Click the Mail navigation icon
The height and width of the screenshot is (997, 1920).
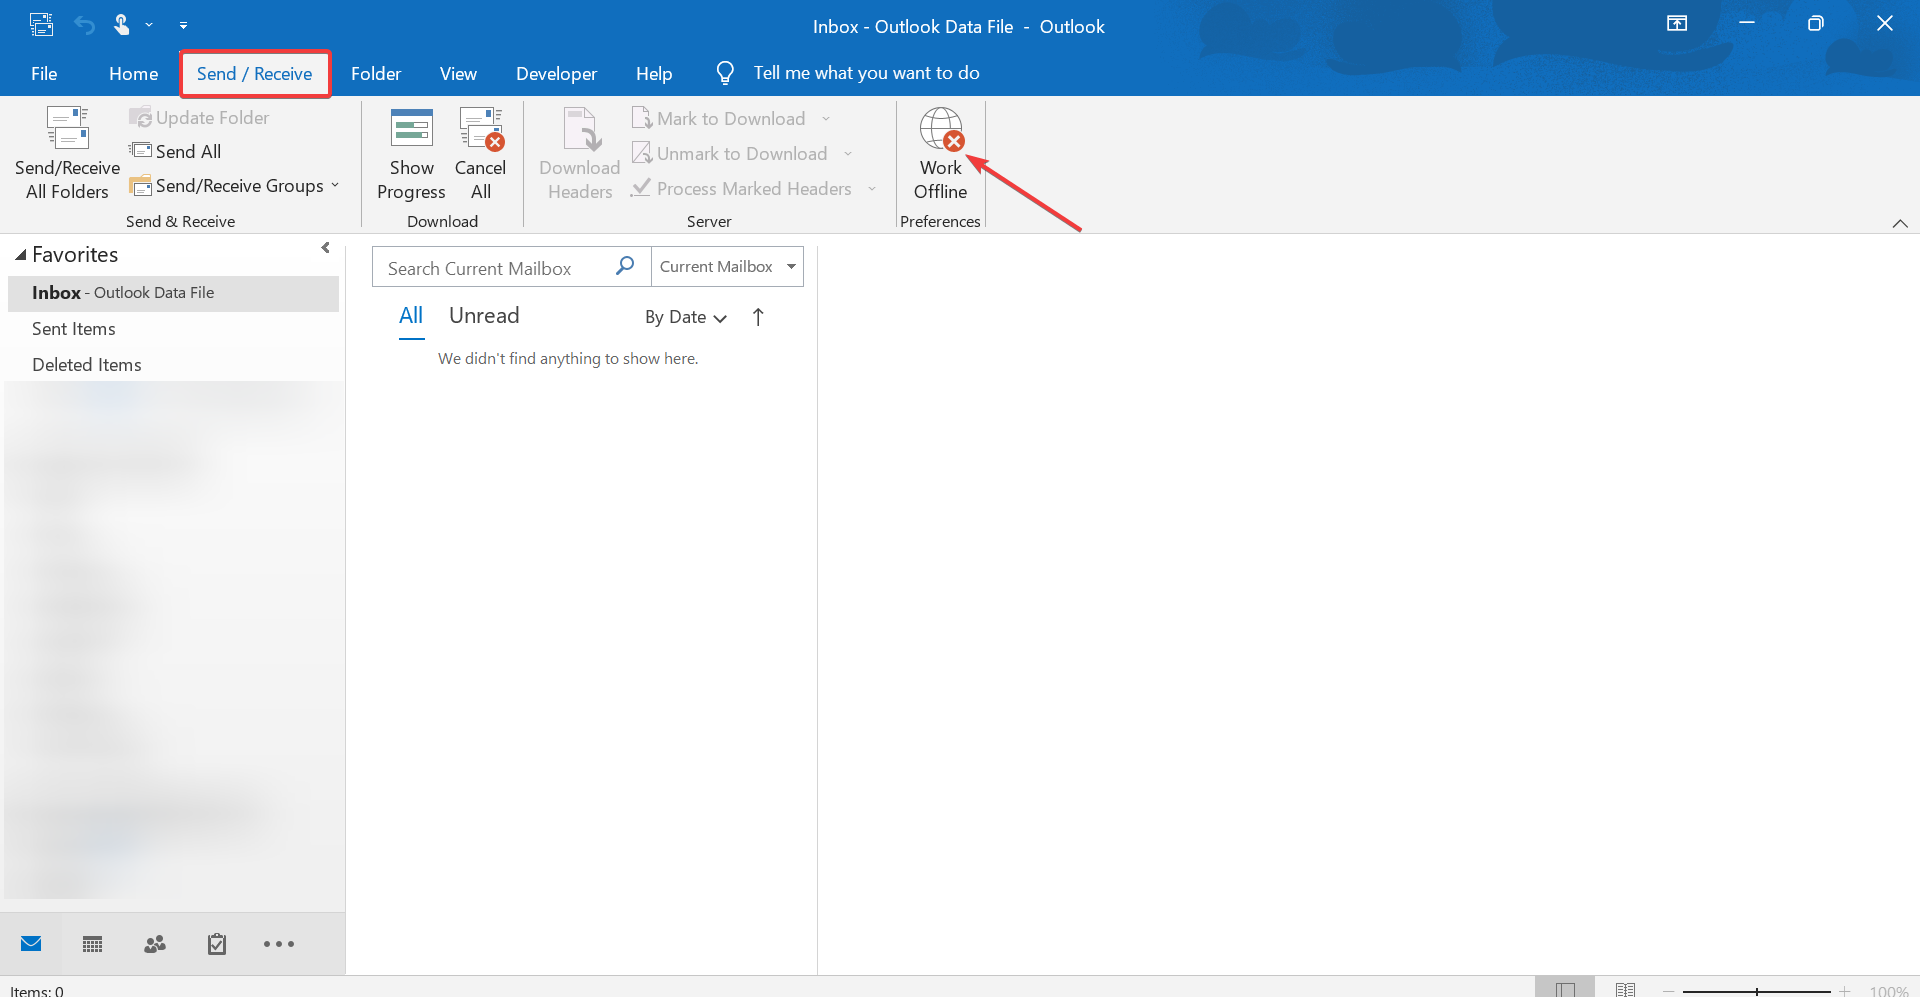tap(31, 944)
